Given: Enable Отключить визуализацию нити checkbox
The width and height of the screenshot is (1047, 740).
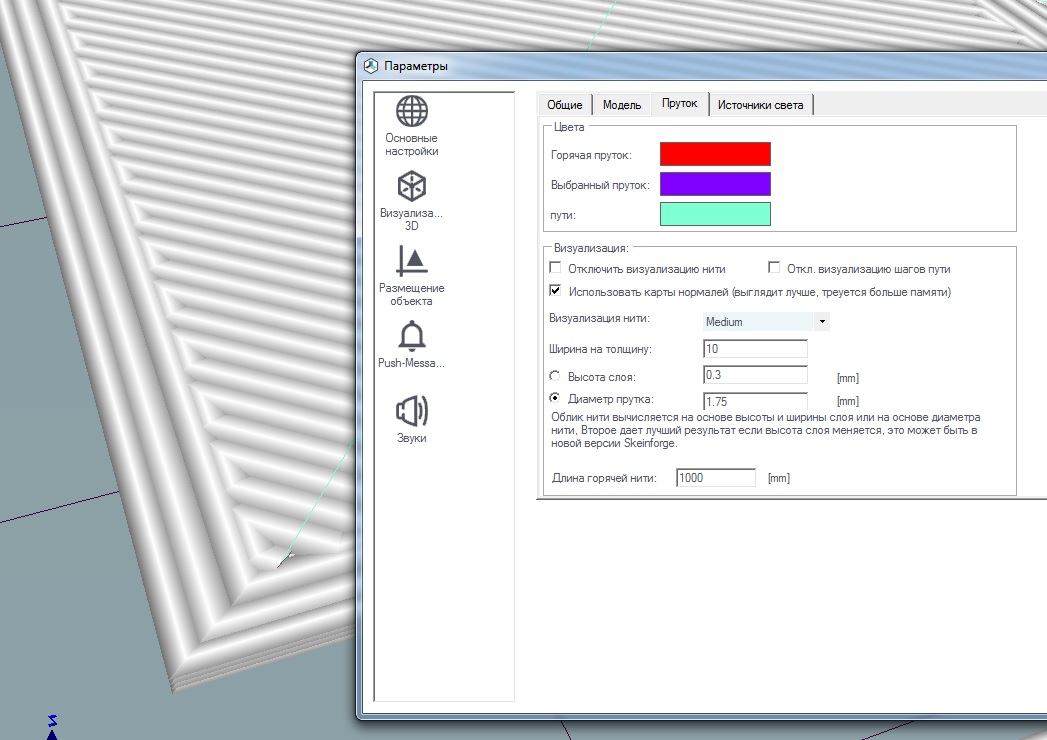Looking at the screenshot, I should (555, 268).
